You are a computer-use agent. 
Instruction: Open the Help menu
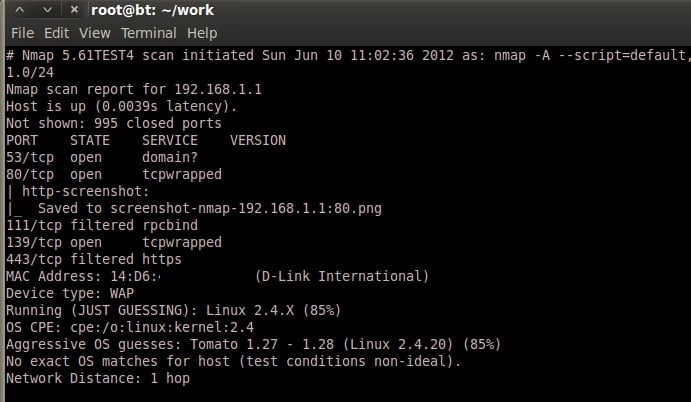[202, 33]
